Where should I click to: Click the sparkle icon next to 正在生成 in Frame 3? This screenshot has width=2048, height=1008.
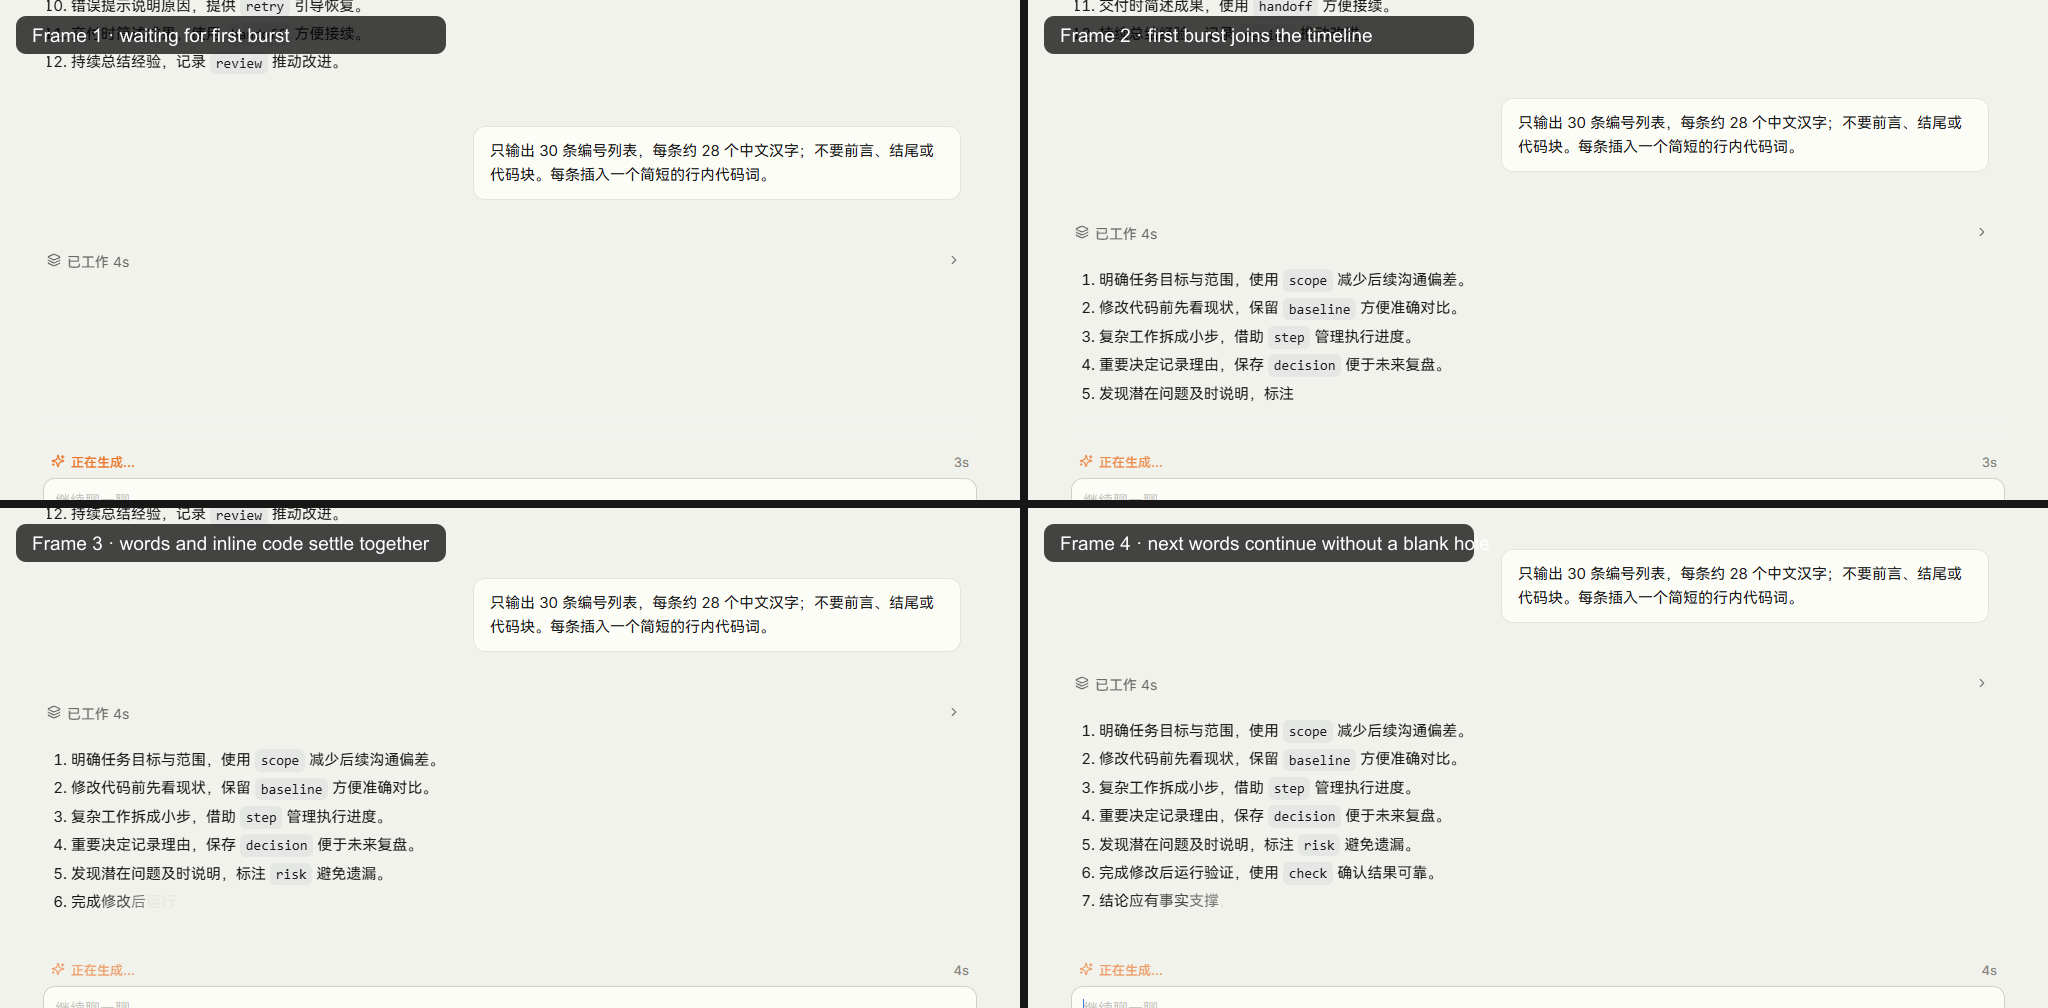(58, 969)
